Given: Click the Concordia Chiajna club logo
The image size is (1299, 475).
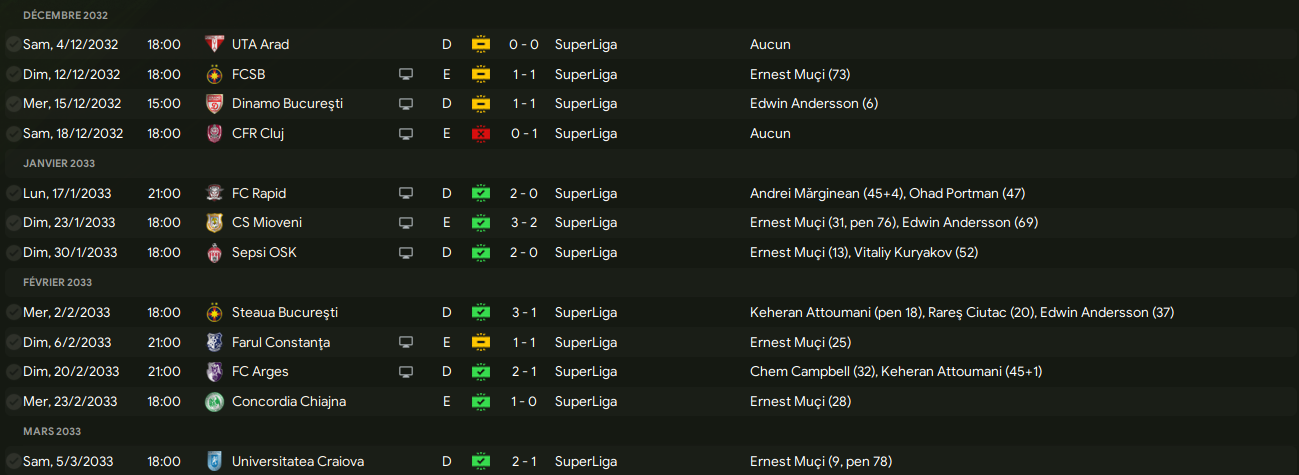Looking at the screenshot, I should tap(214, 402).
